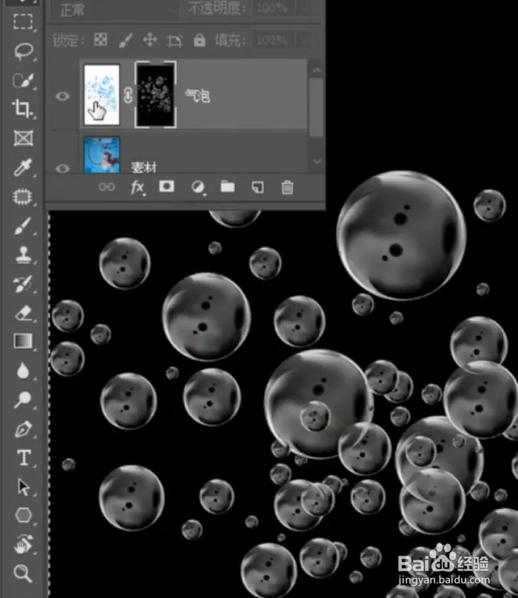Image resolution: width=518 pixels, height=598 pixels.
Task: Select the Frame tool
Action: pyautogui.click(x=23, y=138)
